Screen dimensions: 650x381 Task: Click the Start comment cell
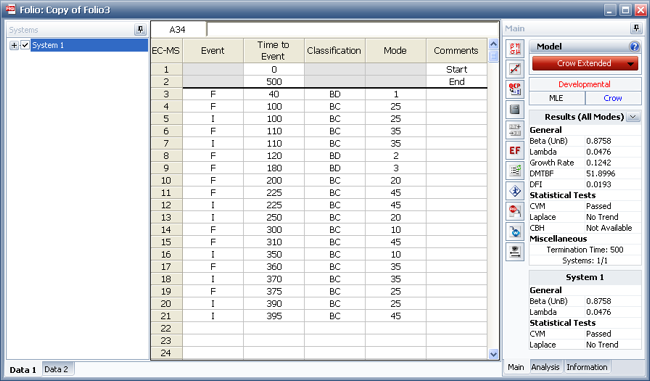pyautogui.click(x=456, y=69)
